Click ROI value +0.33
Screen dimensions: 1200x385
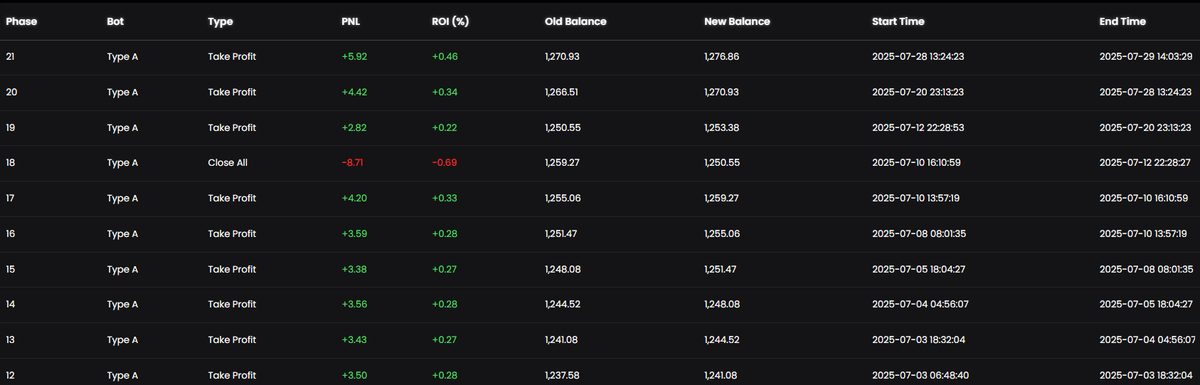[x=444, y=198]
